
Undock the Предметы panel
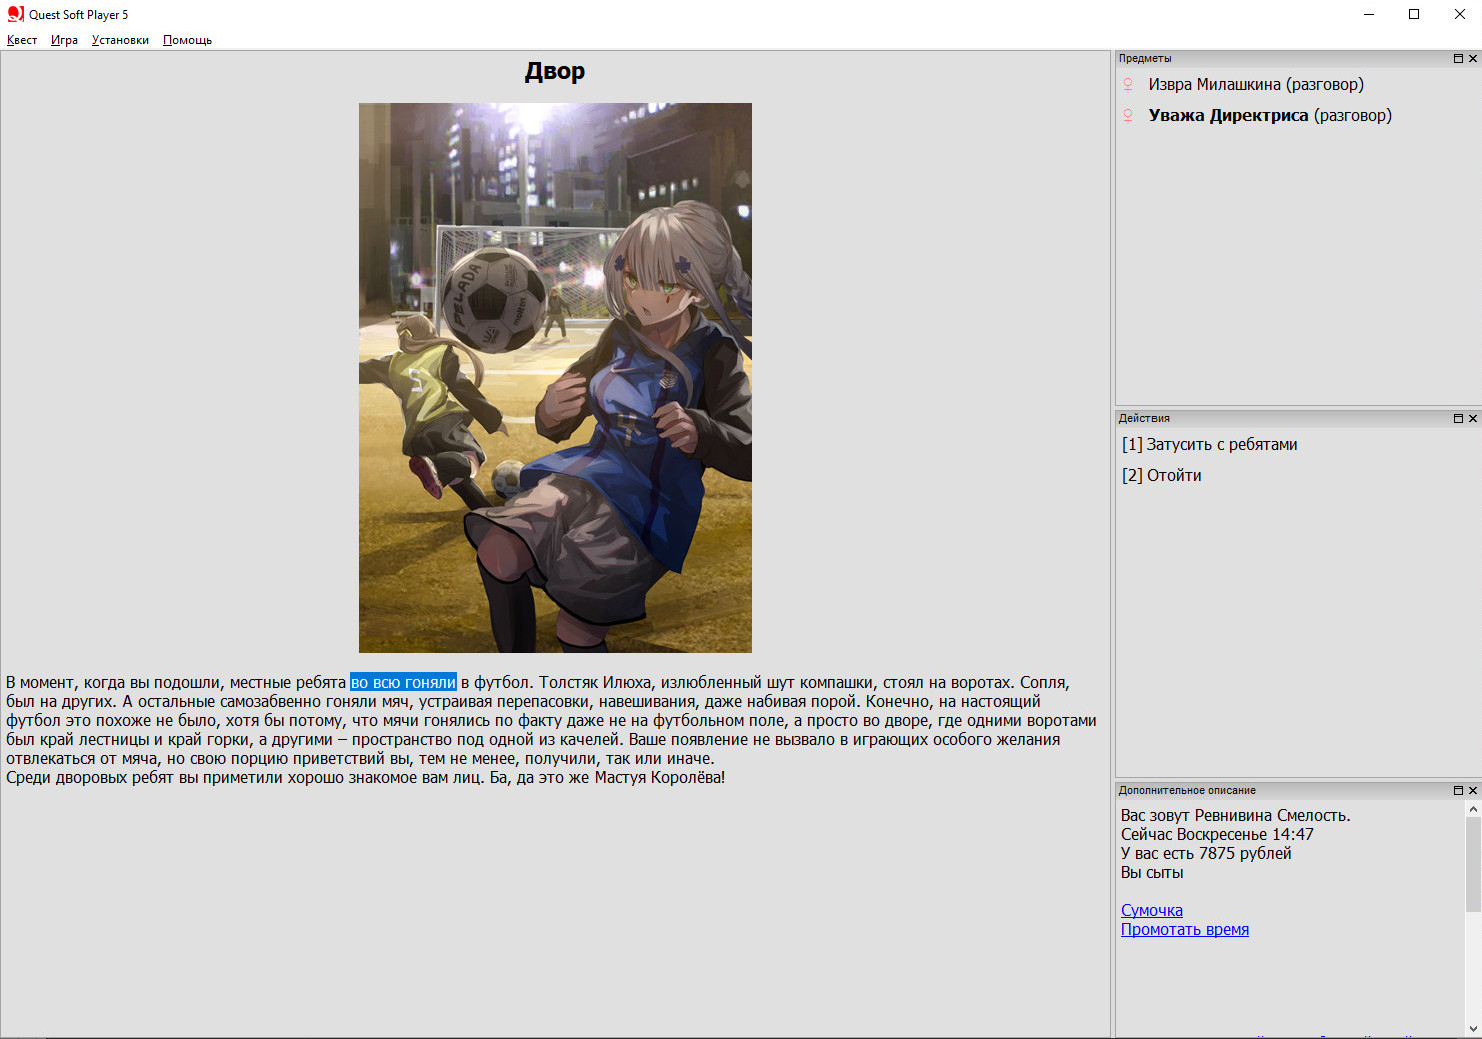(1458, 59)
